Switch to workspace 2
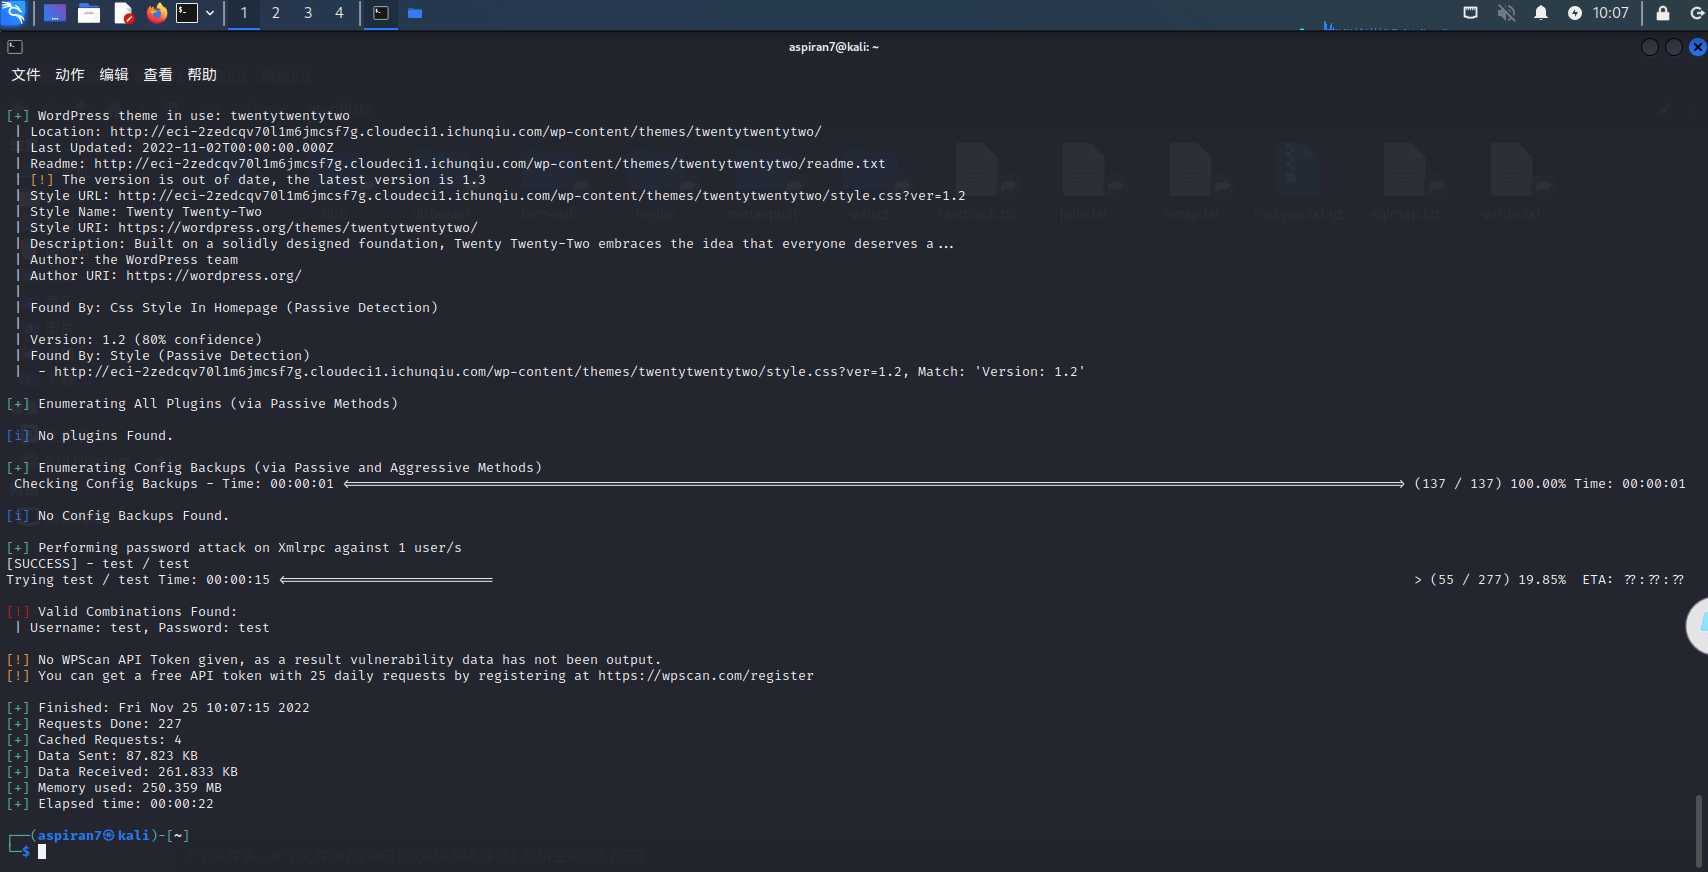Screen dimensions: 1708x872 click(x=276, y=13)
